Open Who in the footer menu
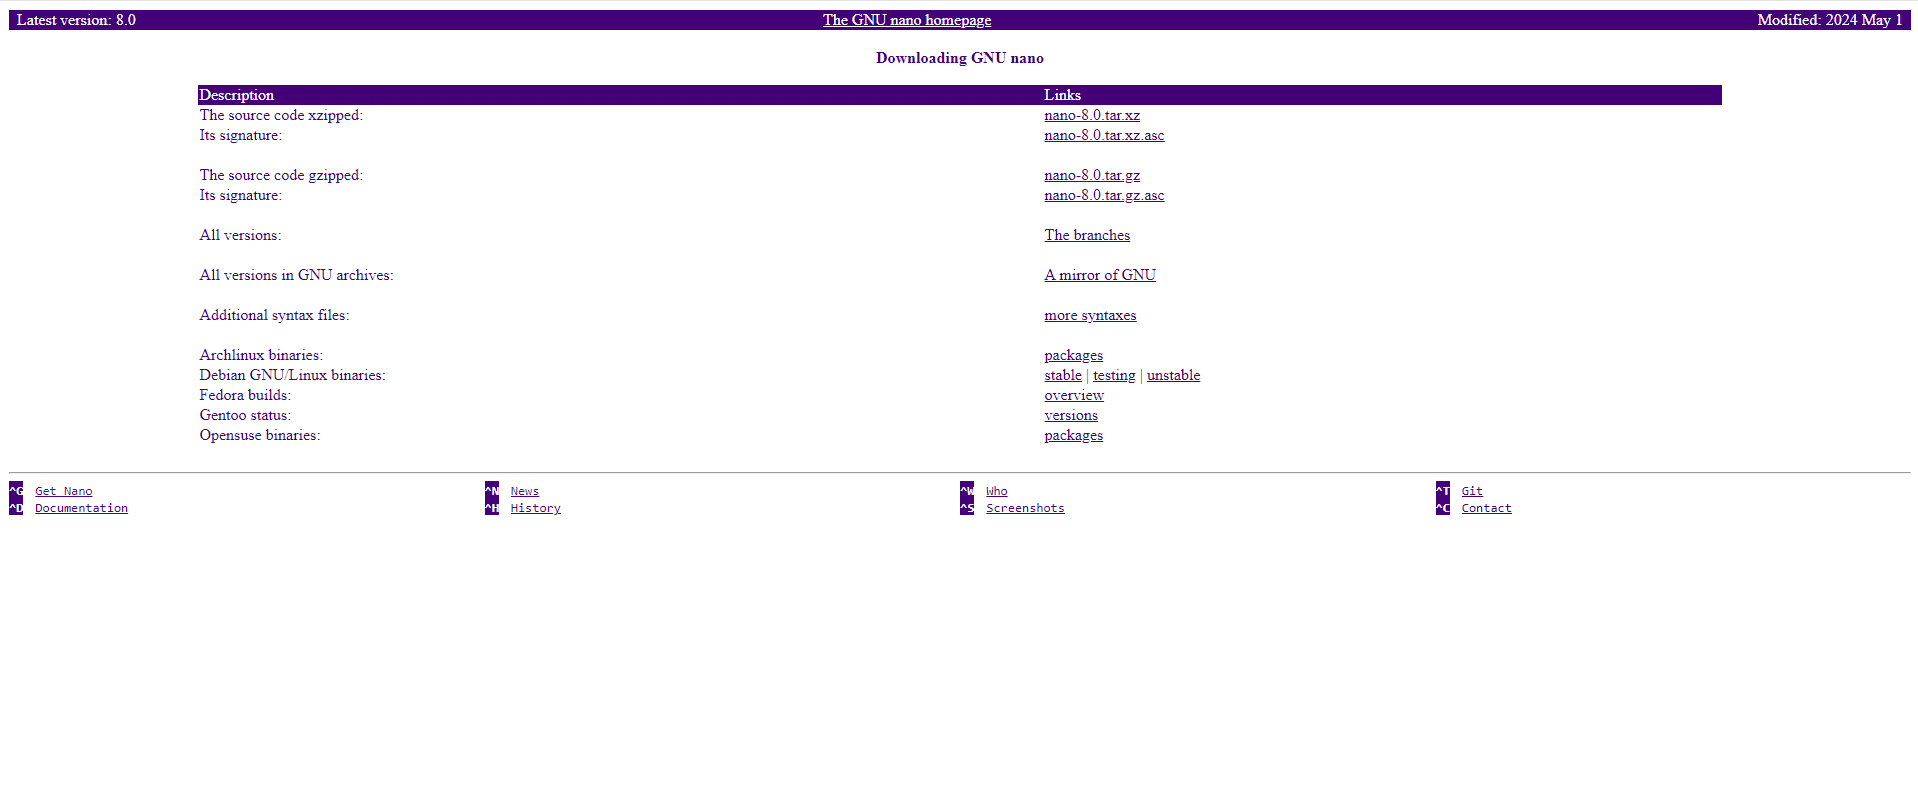This screenshot has width=1918, height=787. tap(997, 491)
